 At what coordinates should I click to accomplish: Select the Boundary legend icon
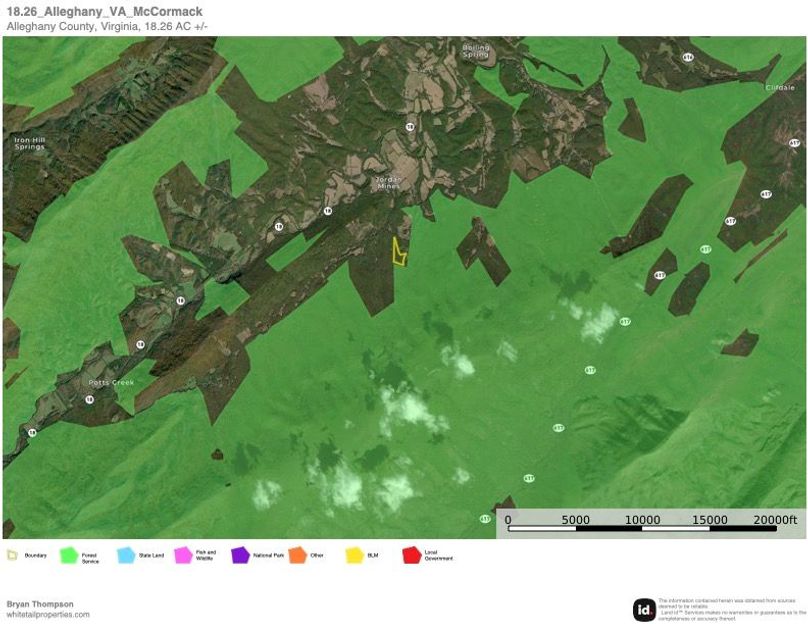click(x=15, y=554)
